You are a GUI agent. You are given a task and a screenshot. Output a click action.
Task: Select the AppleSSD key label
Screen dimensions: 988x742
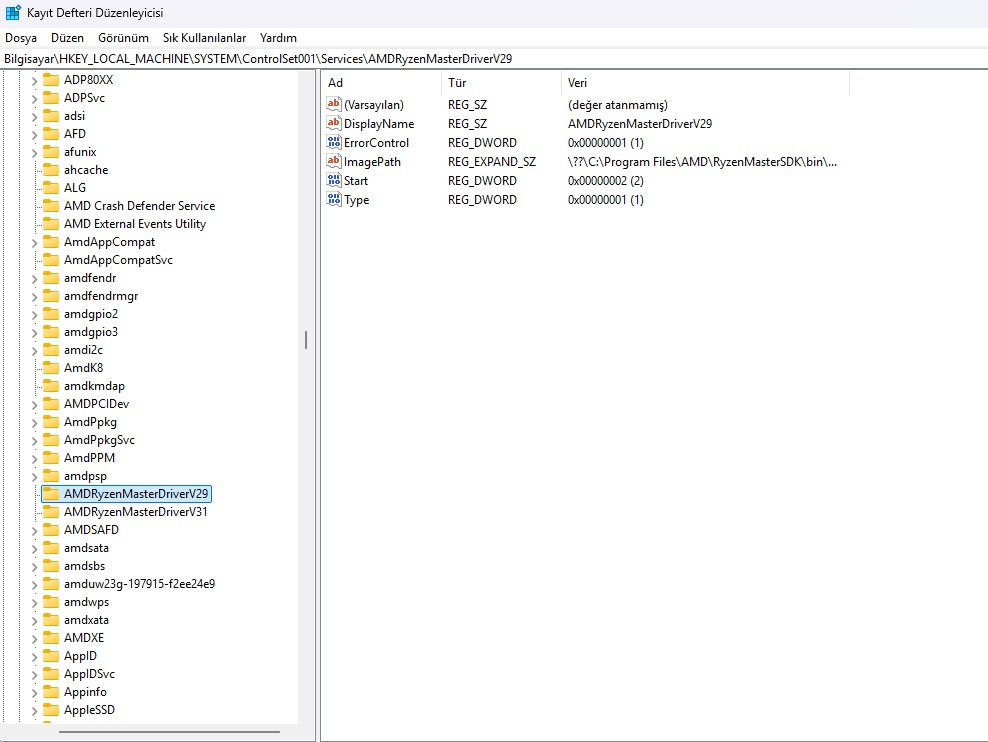pyautogui.click(x=89, y=710)
